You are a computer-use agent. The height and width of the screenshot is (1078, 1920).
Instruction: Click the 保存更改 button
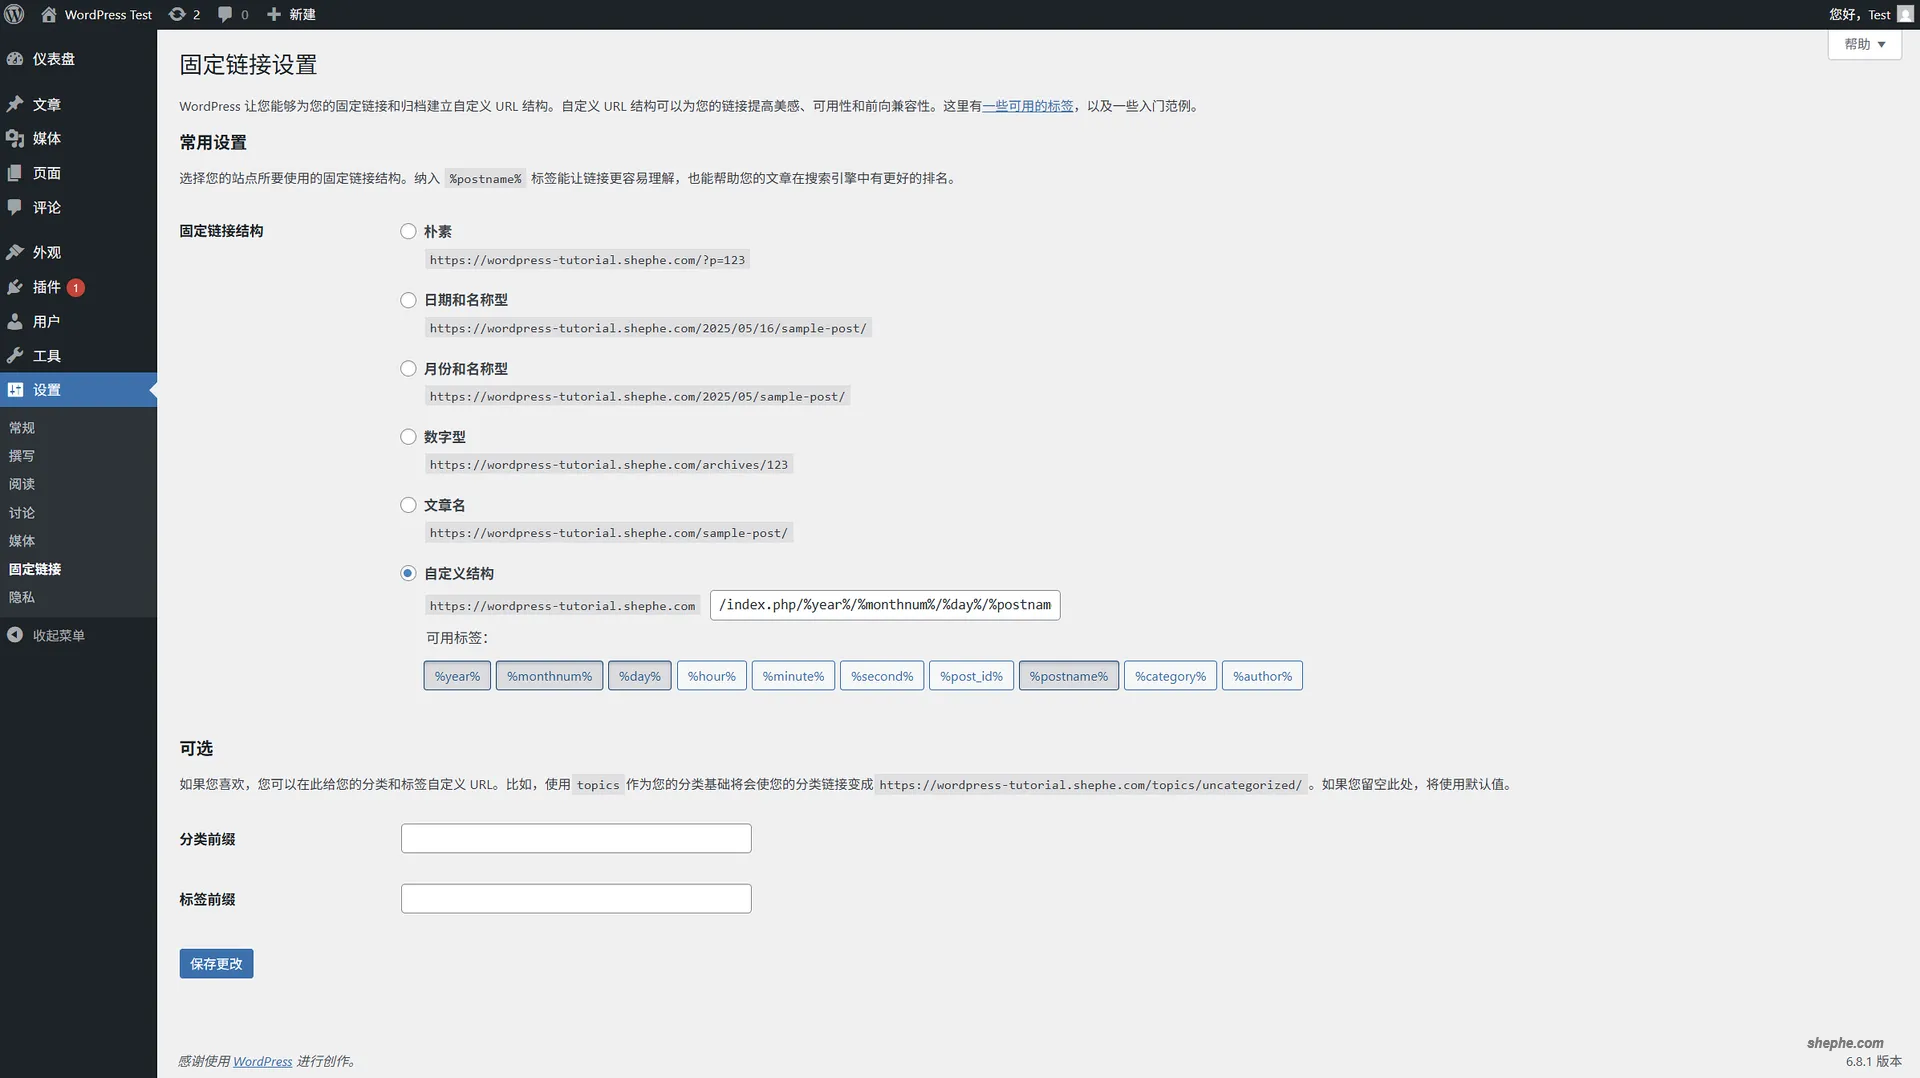[x=215, y=963]
